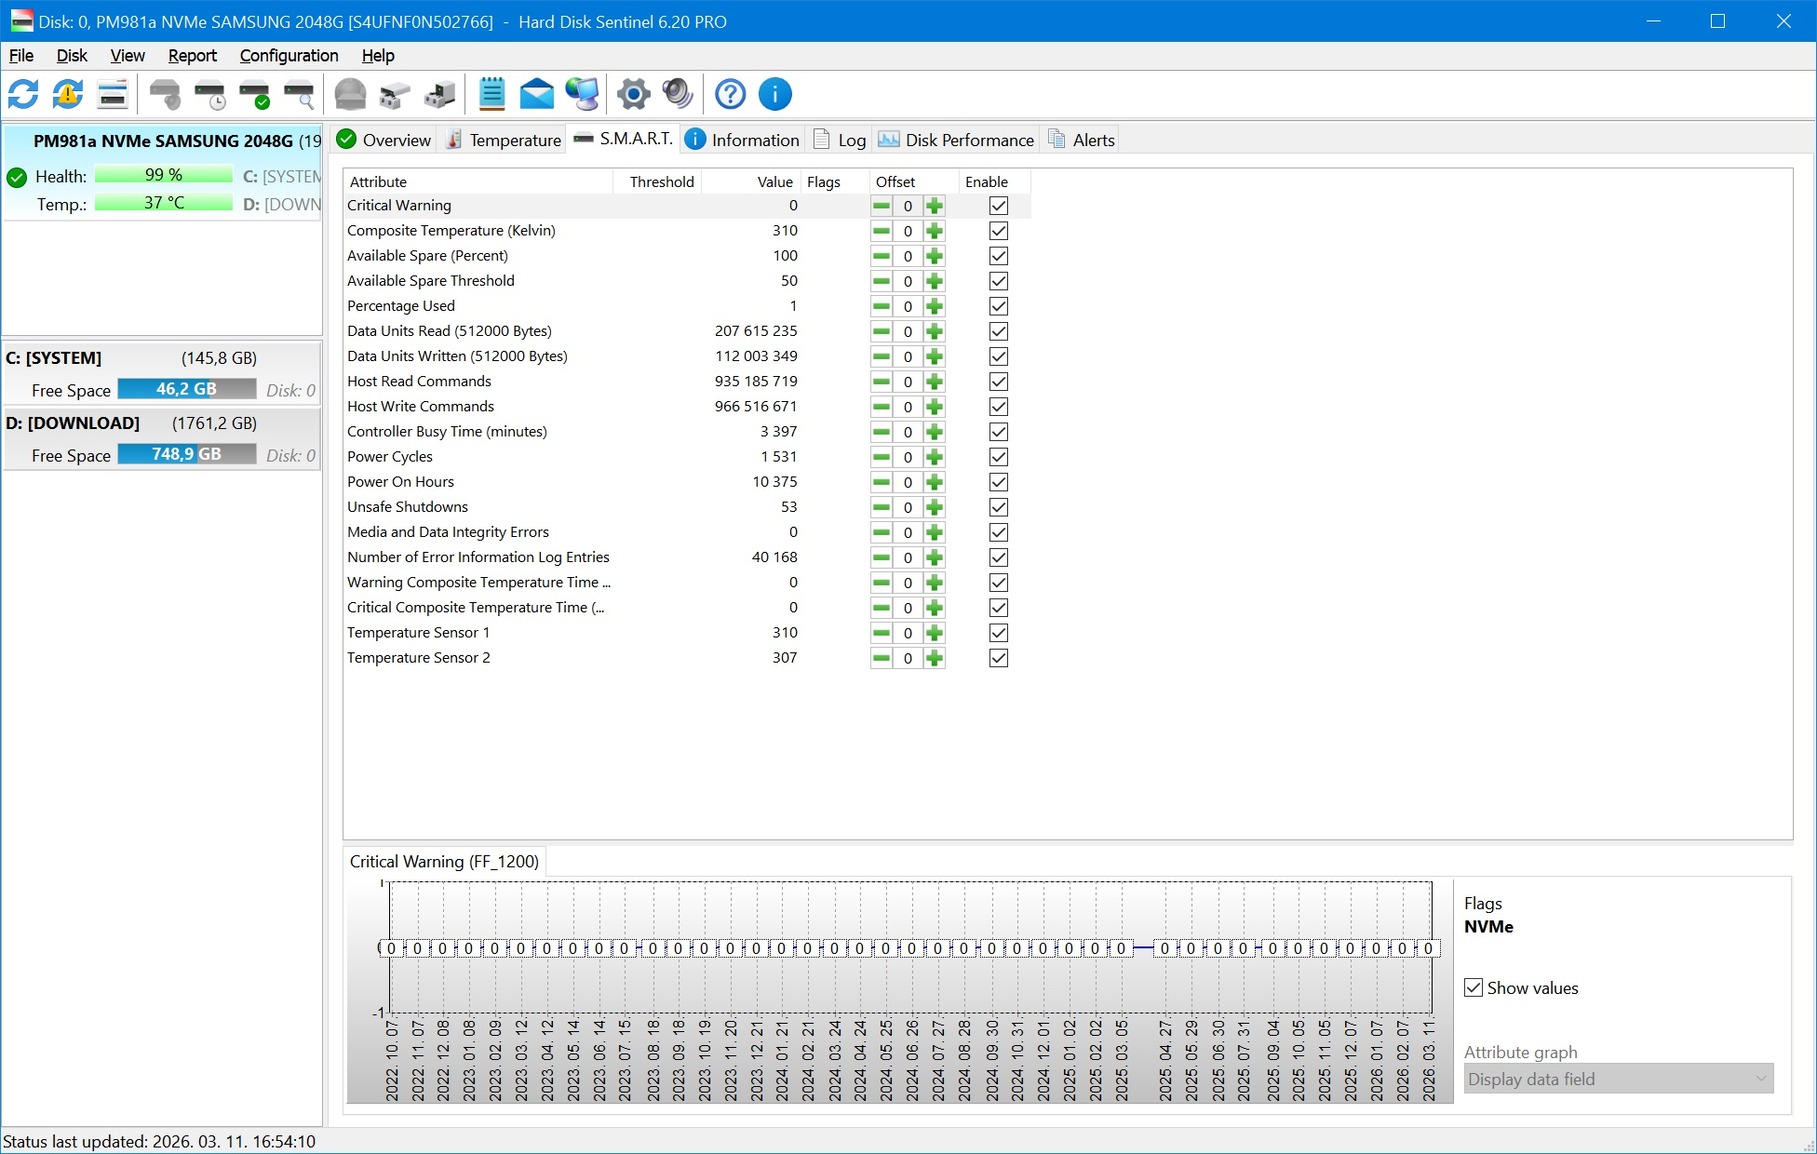Click minus offset for Percentage Used

881,306
